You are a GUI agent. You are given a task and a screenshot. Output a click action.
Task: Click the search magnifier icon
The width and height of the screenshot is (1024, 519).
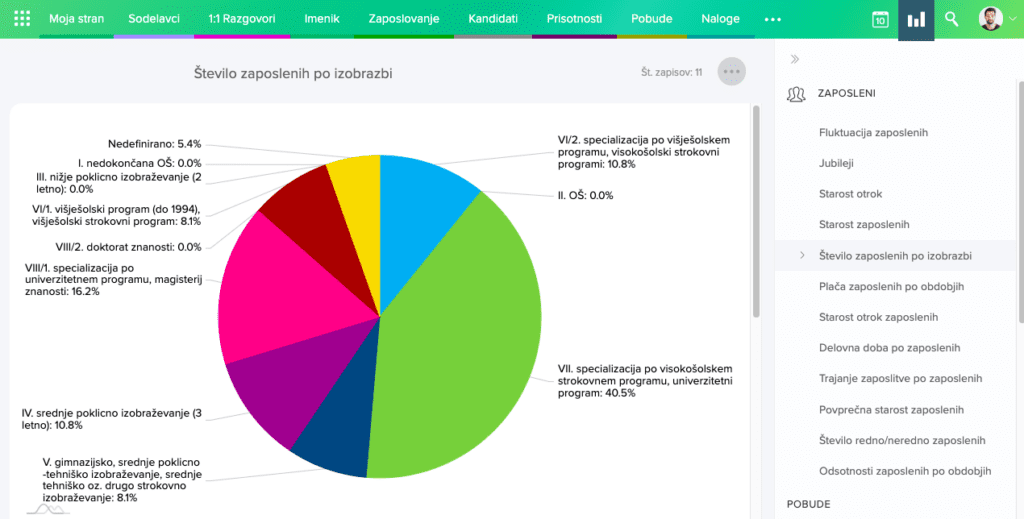952,20
